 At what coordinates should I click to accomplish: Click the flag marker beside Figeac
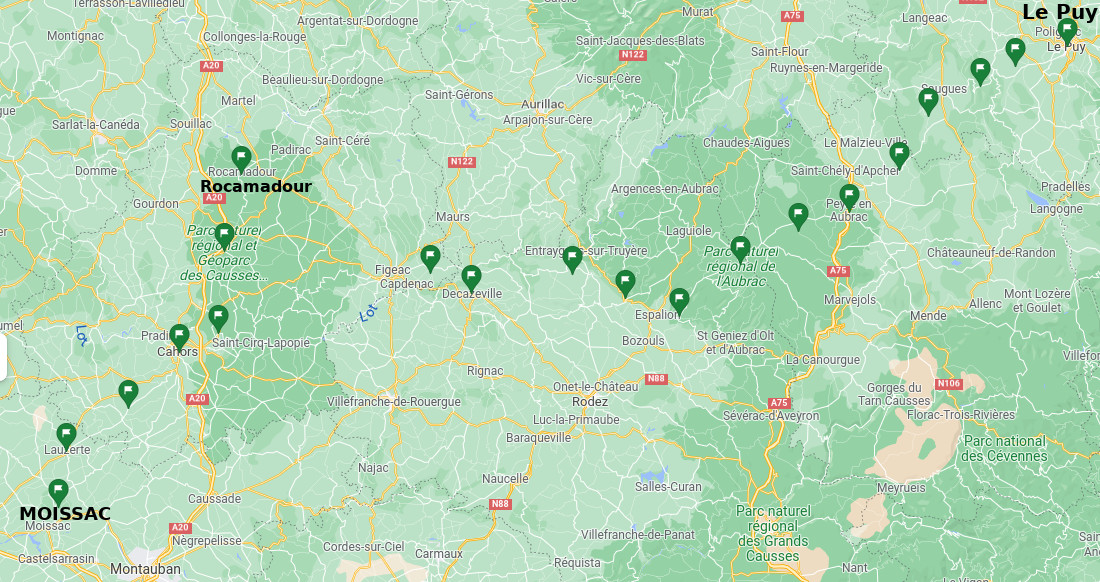[x=430, y=258]
